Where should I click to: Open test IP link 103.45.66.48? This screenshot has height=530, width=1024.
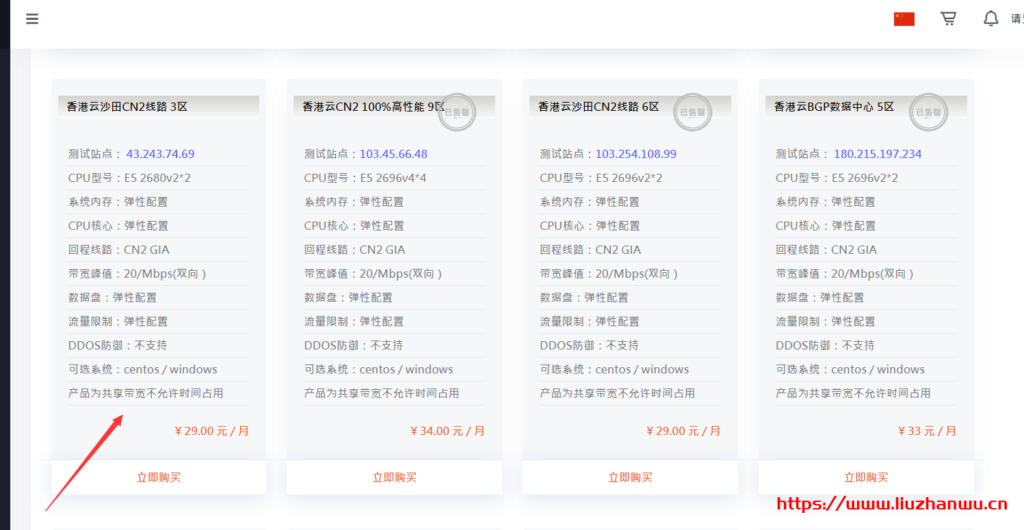[393, 154]
